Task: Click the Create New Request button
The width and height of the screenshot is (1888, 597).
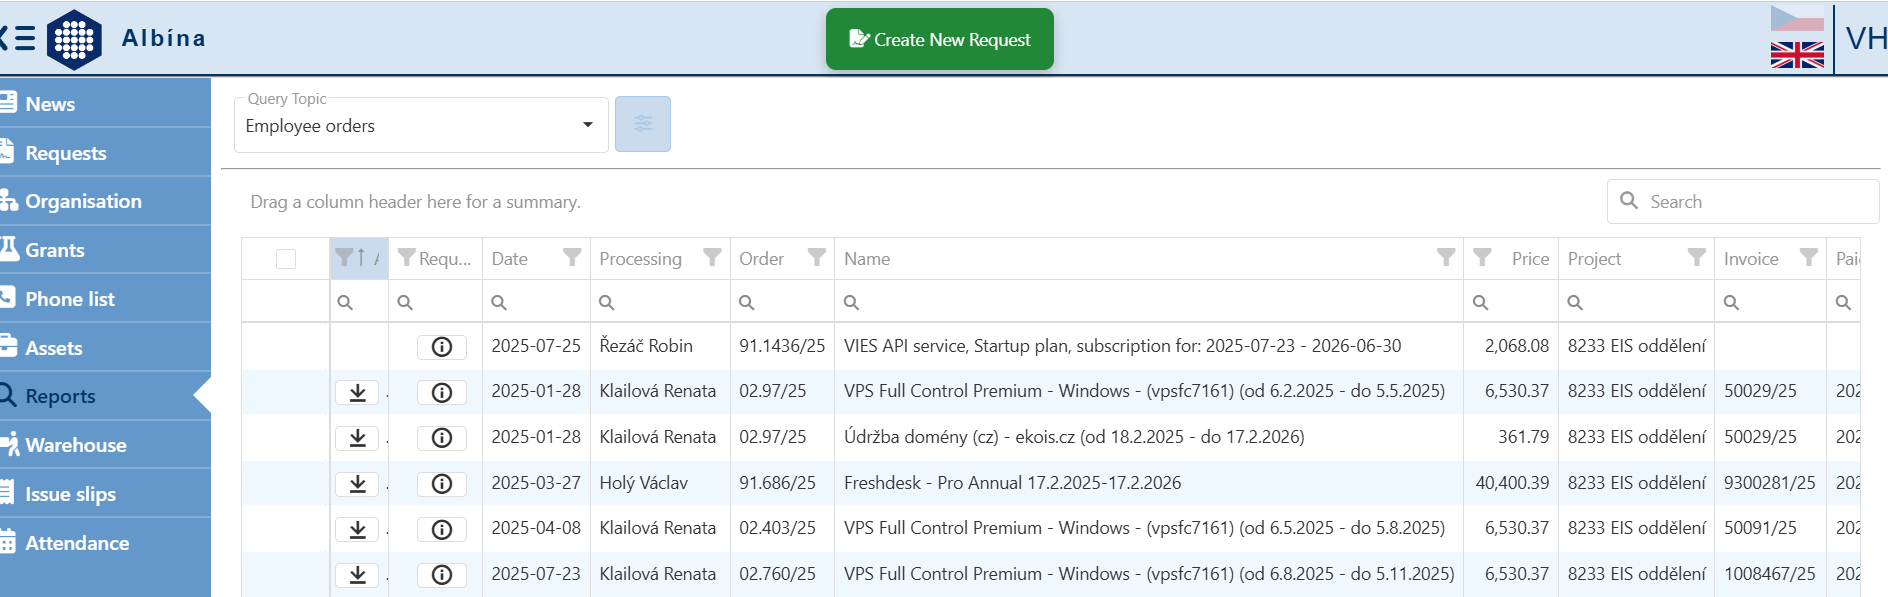Action: point(939,39)
